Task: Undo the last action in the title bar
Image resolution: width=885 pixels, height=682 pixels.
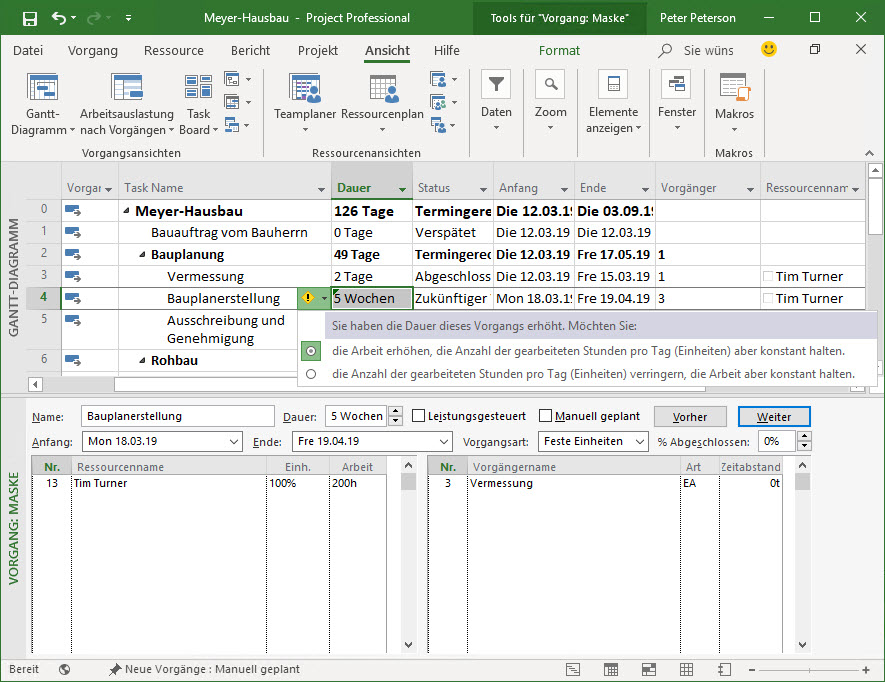Action: [x=59, y=18]
